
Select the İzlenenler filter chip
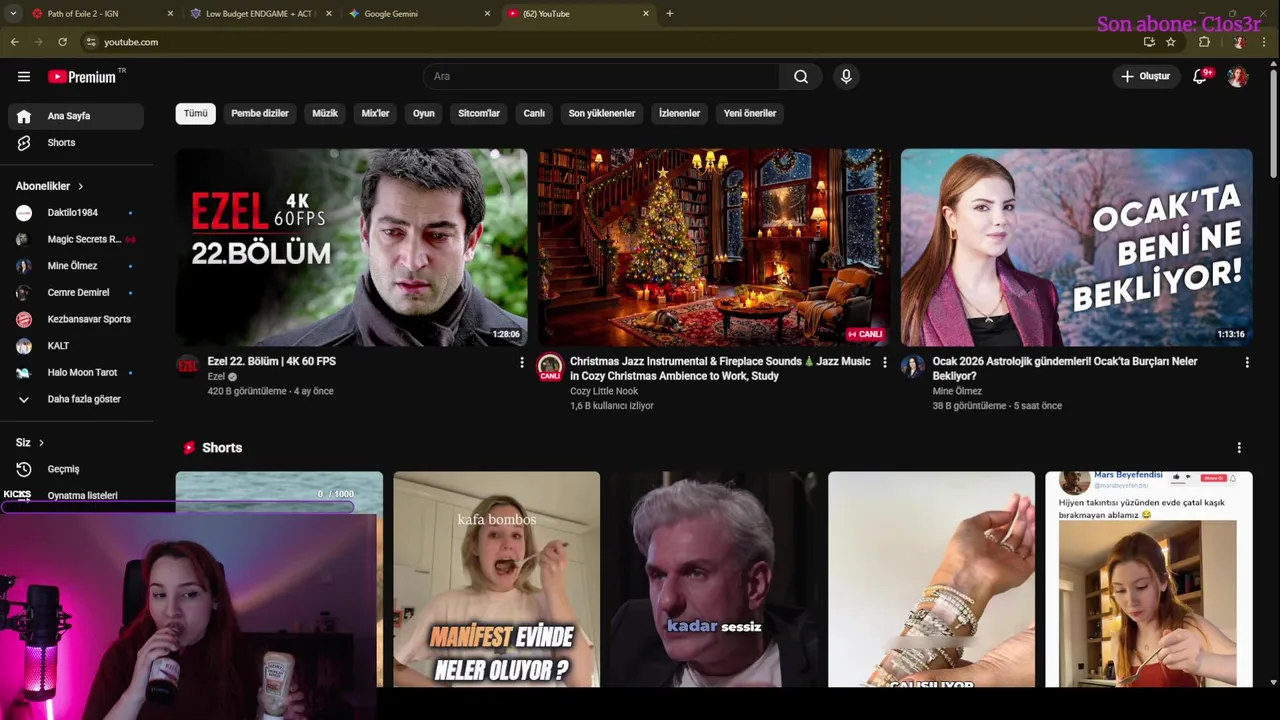[679, 113]
